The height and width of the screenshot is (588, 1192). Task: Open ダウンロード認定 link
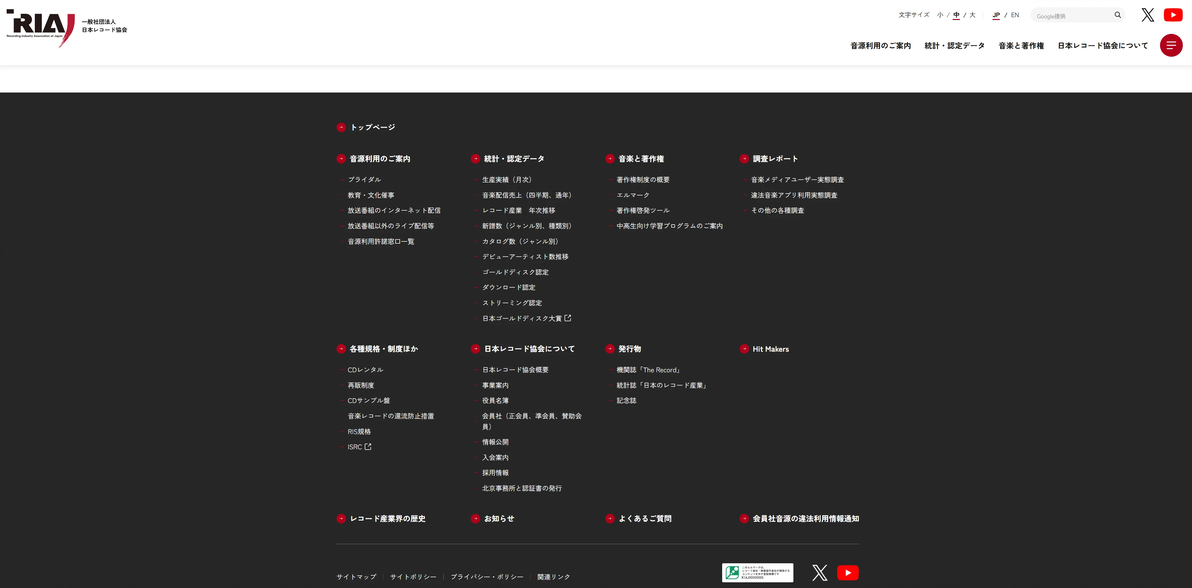[509, 288]
